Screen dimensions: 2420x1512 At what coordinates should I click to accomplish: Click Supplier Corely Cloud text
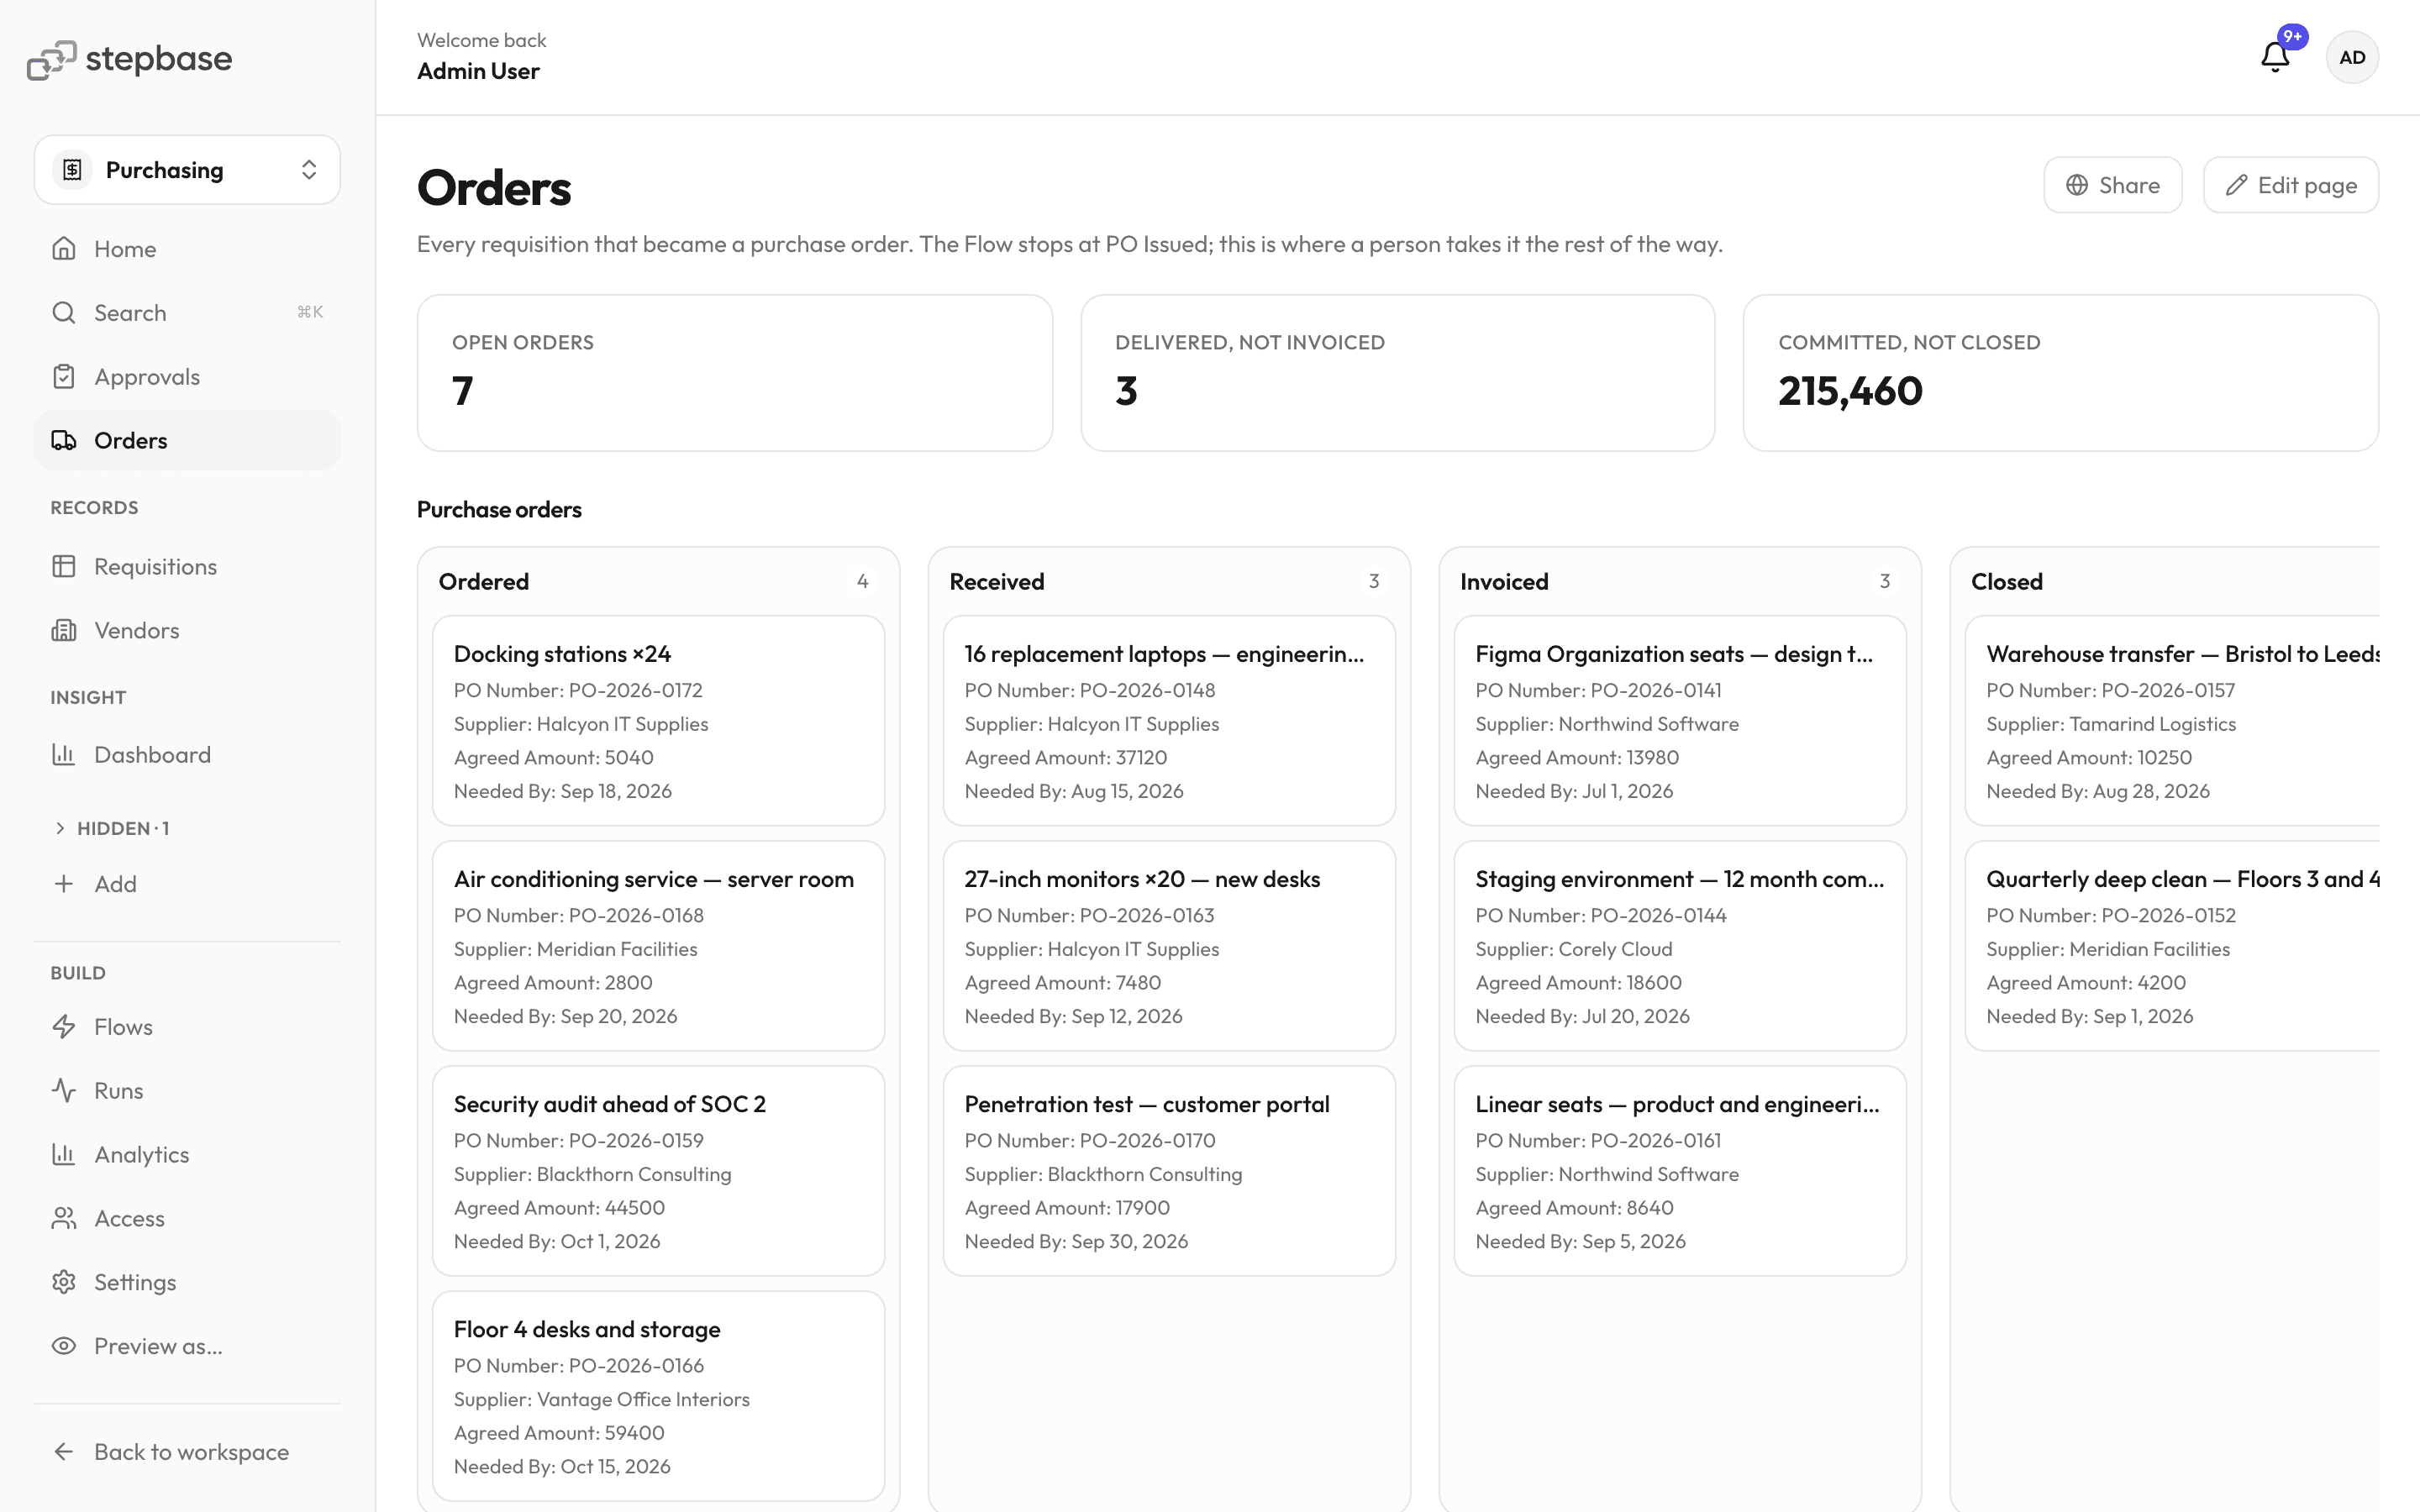pos(1574,949)
